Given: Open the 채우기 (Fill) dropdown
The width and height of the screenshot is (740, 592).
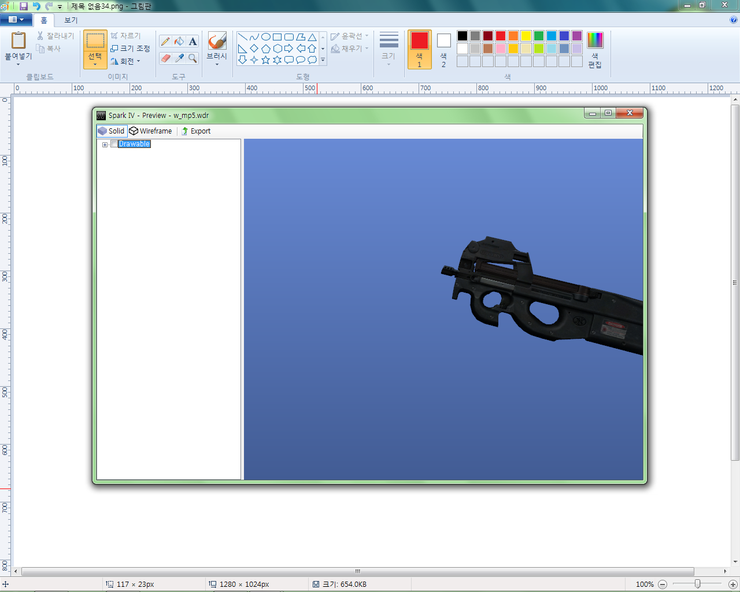Looking at the screenshot, I should click(367, 48).
